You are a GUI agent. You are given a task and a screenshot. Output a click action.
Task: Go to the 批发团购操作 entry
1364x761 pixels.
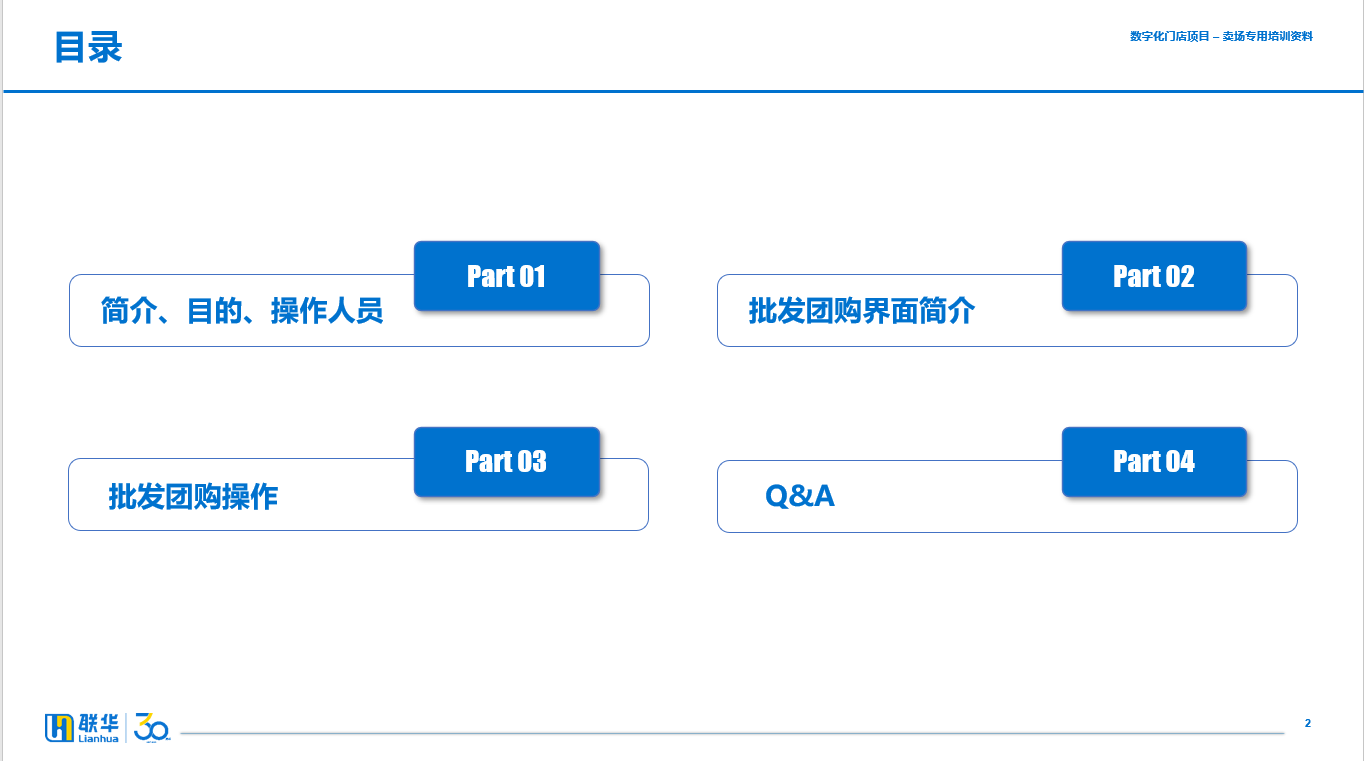(x=193, y=496)
